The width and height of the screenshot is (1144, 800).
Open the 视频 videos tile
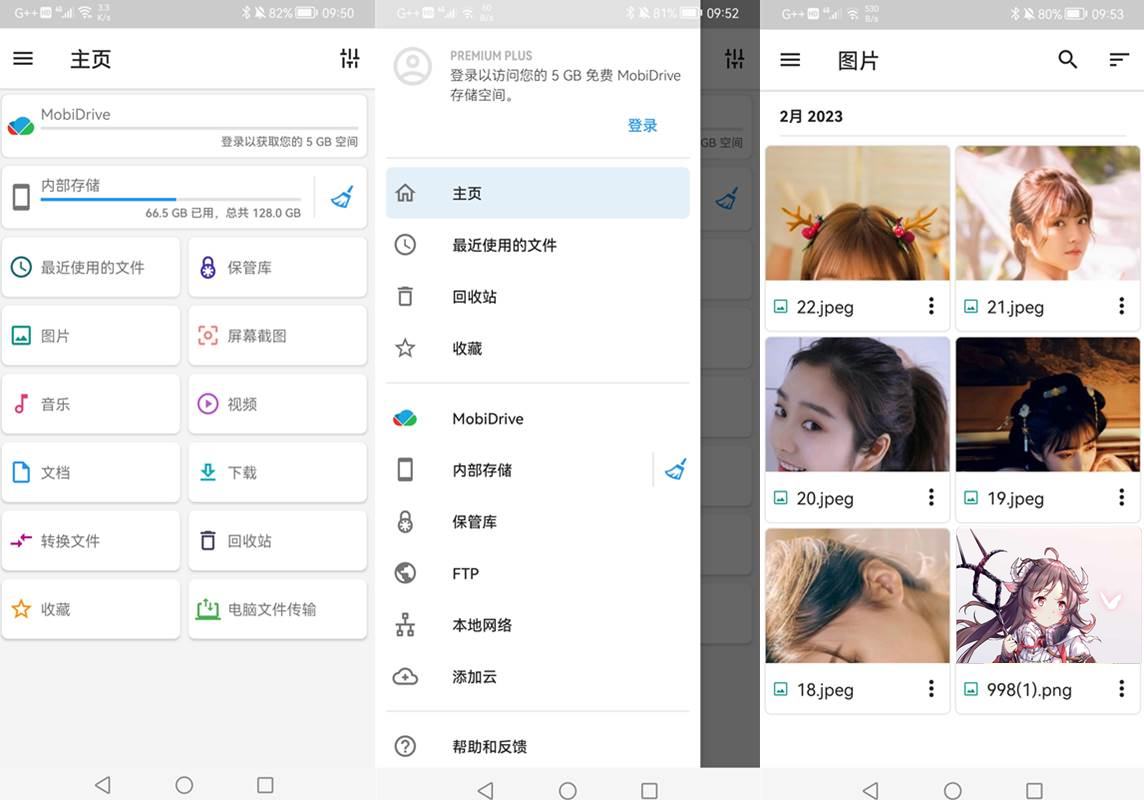(277, 404)
